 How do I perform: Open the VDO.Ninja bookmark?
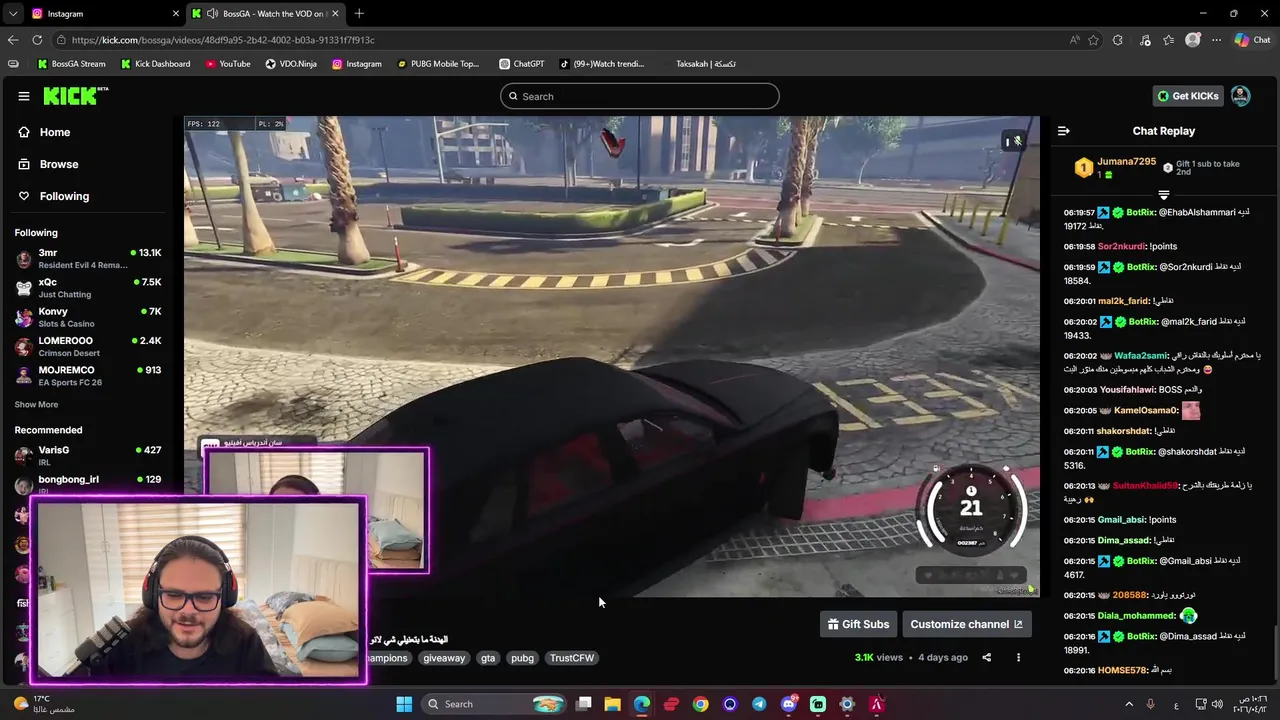pos(291,64)
